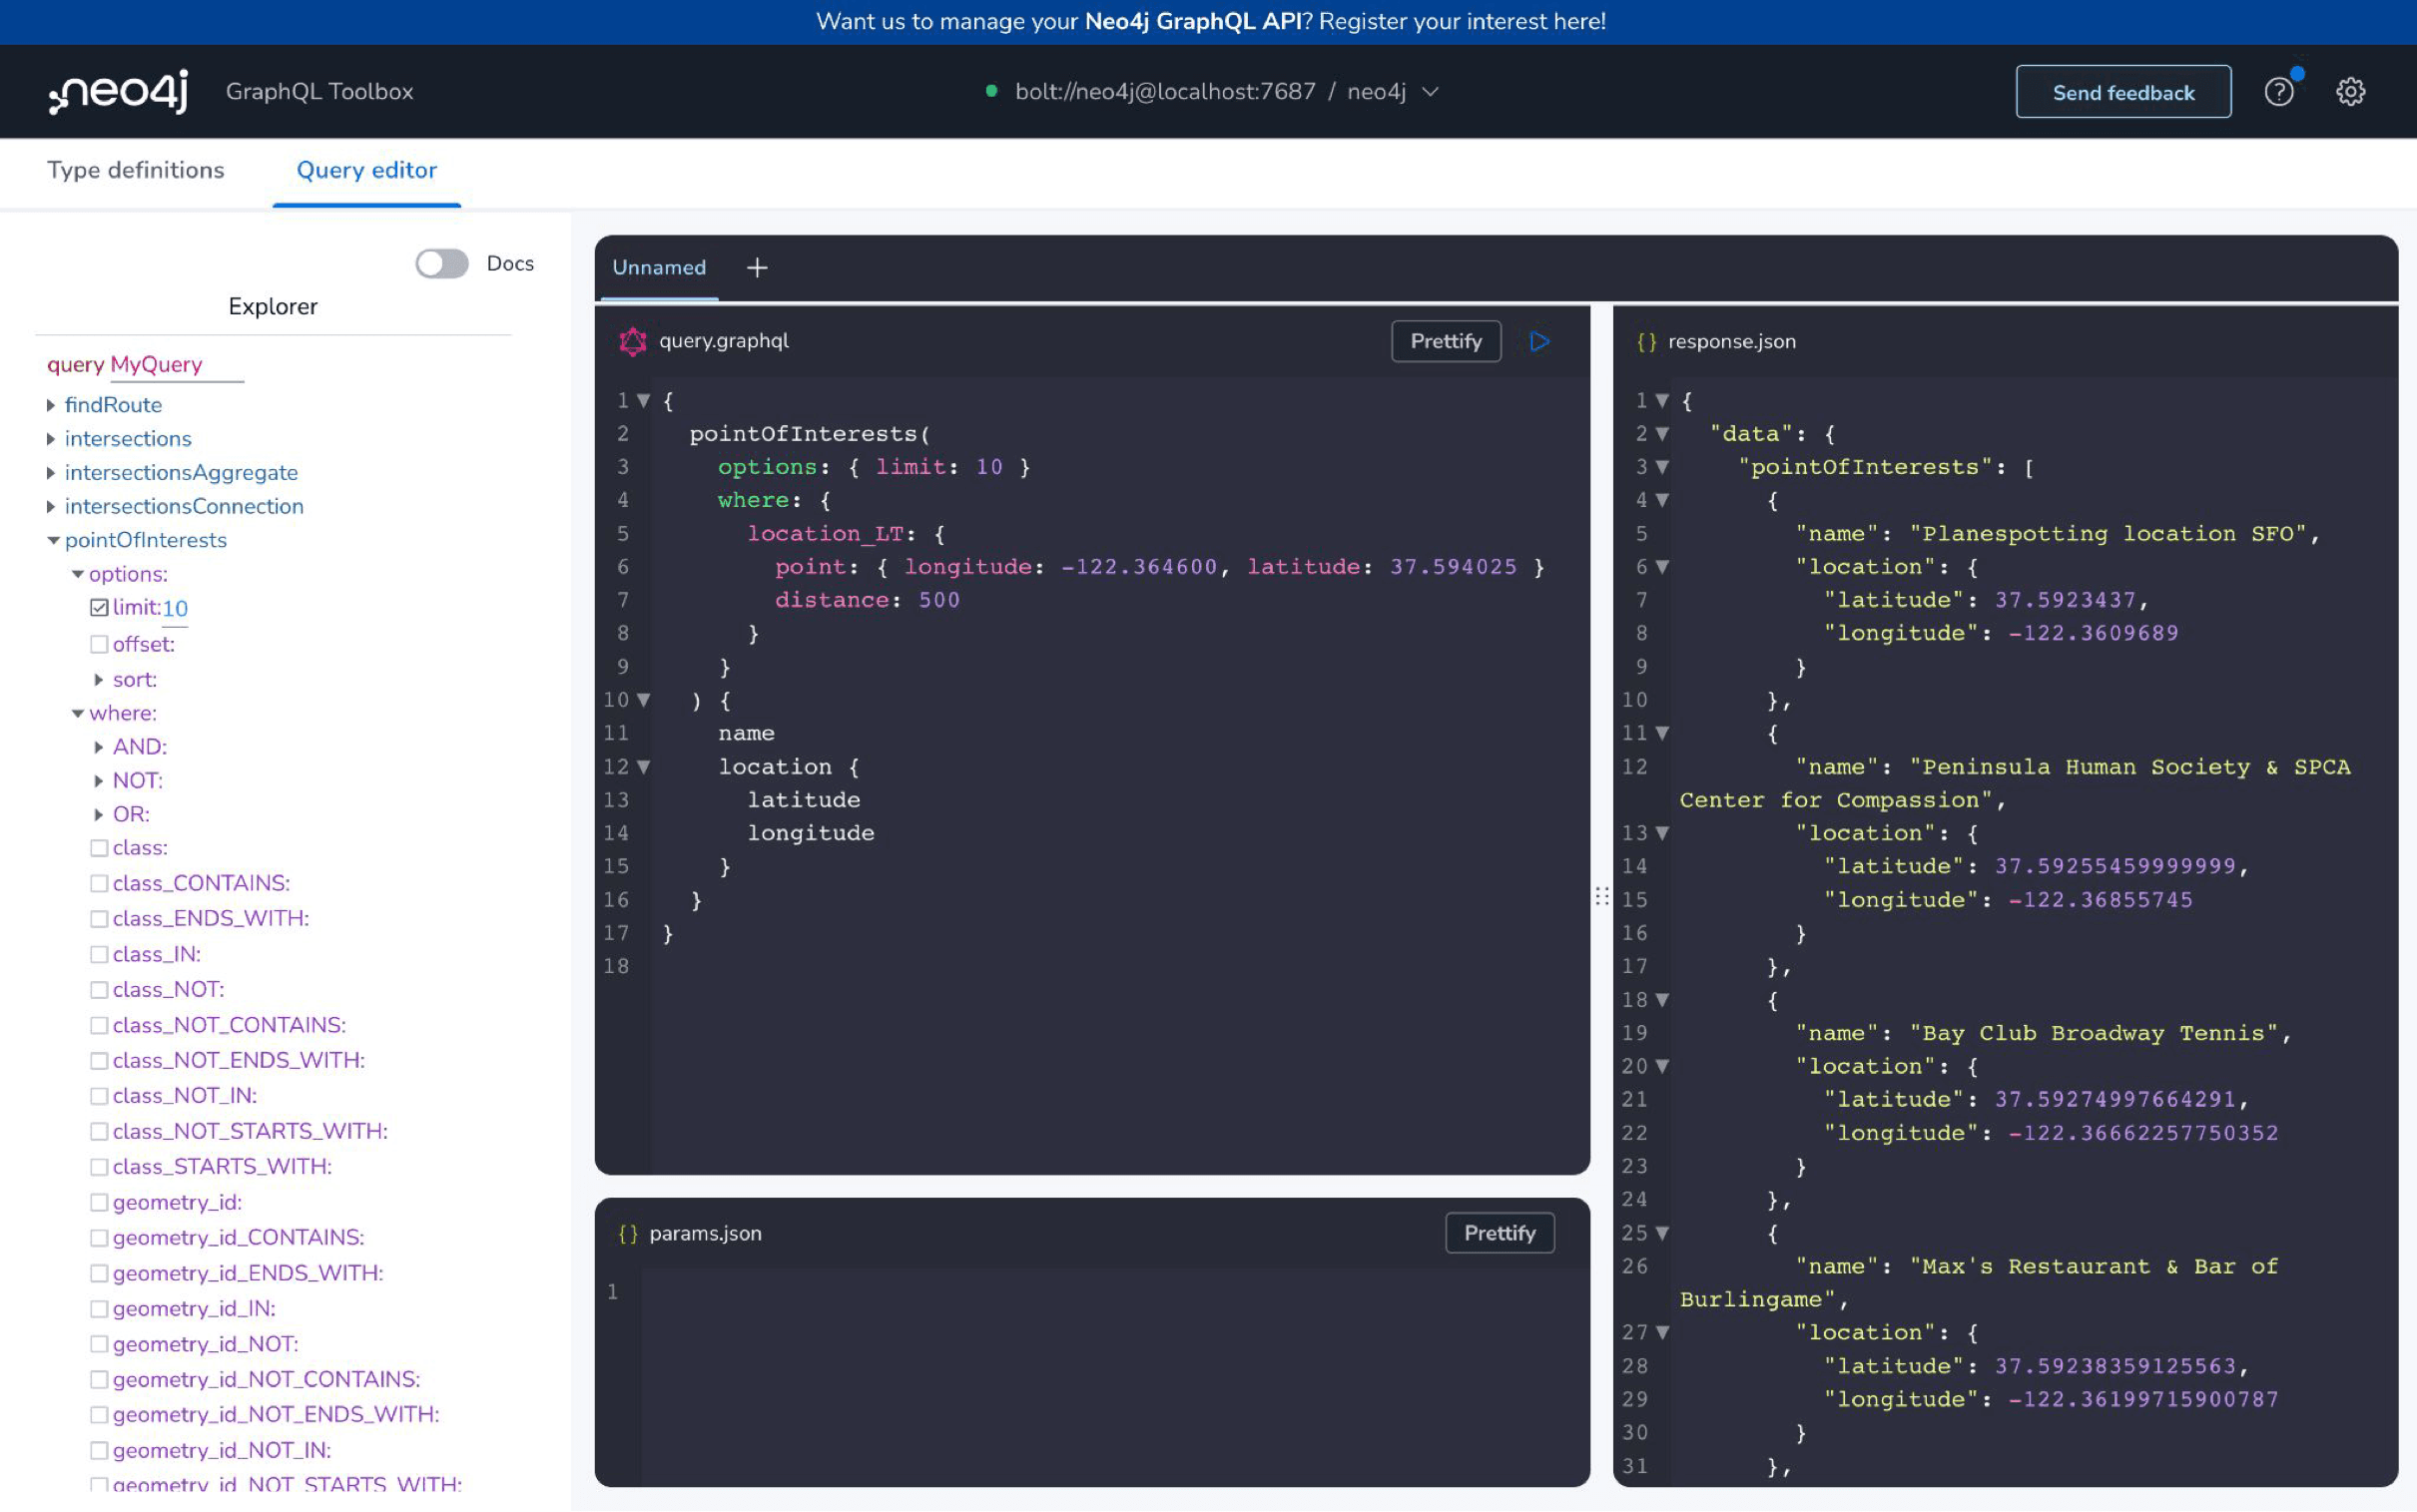Click the distance: 500 line in query
This screenshot has height=1512, width=2417.
(x=866, y=600)
